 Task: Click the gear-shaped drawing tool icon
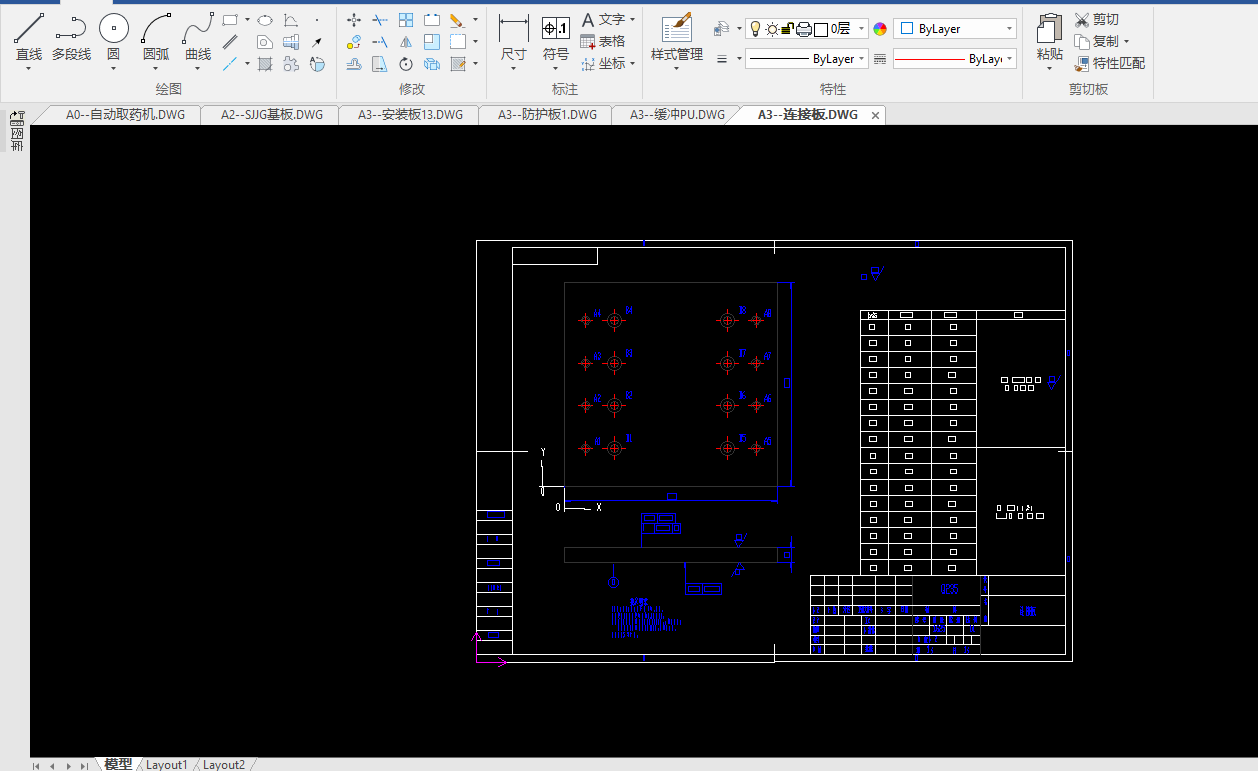291,64
